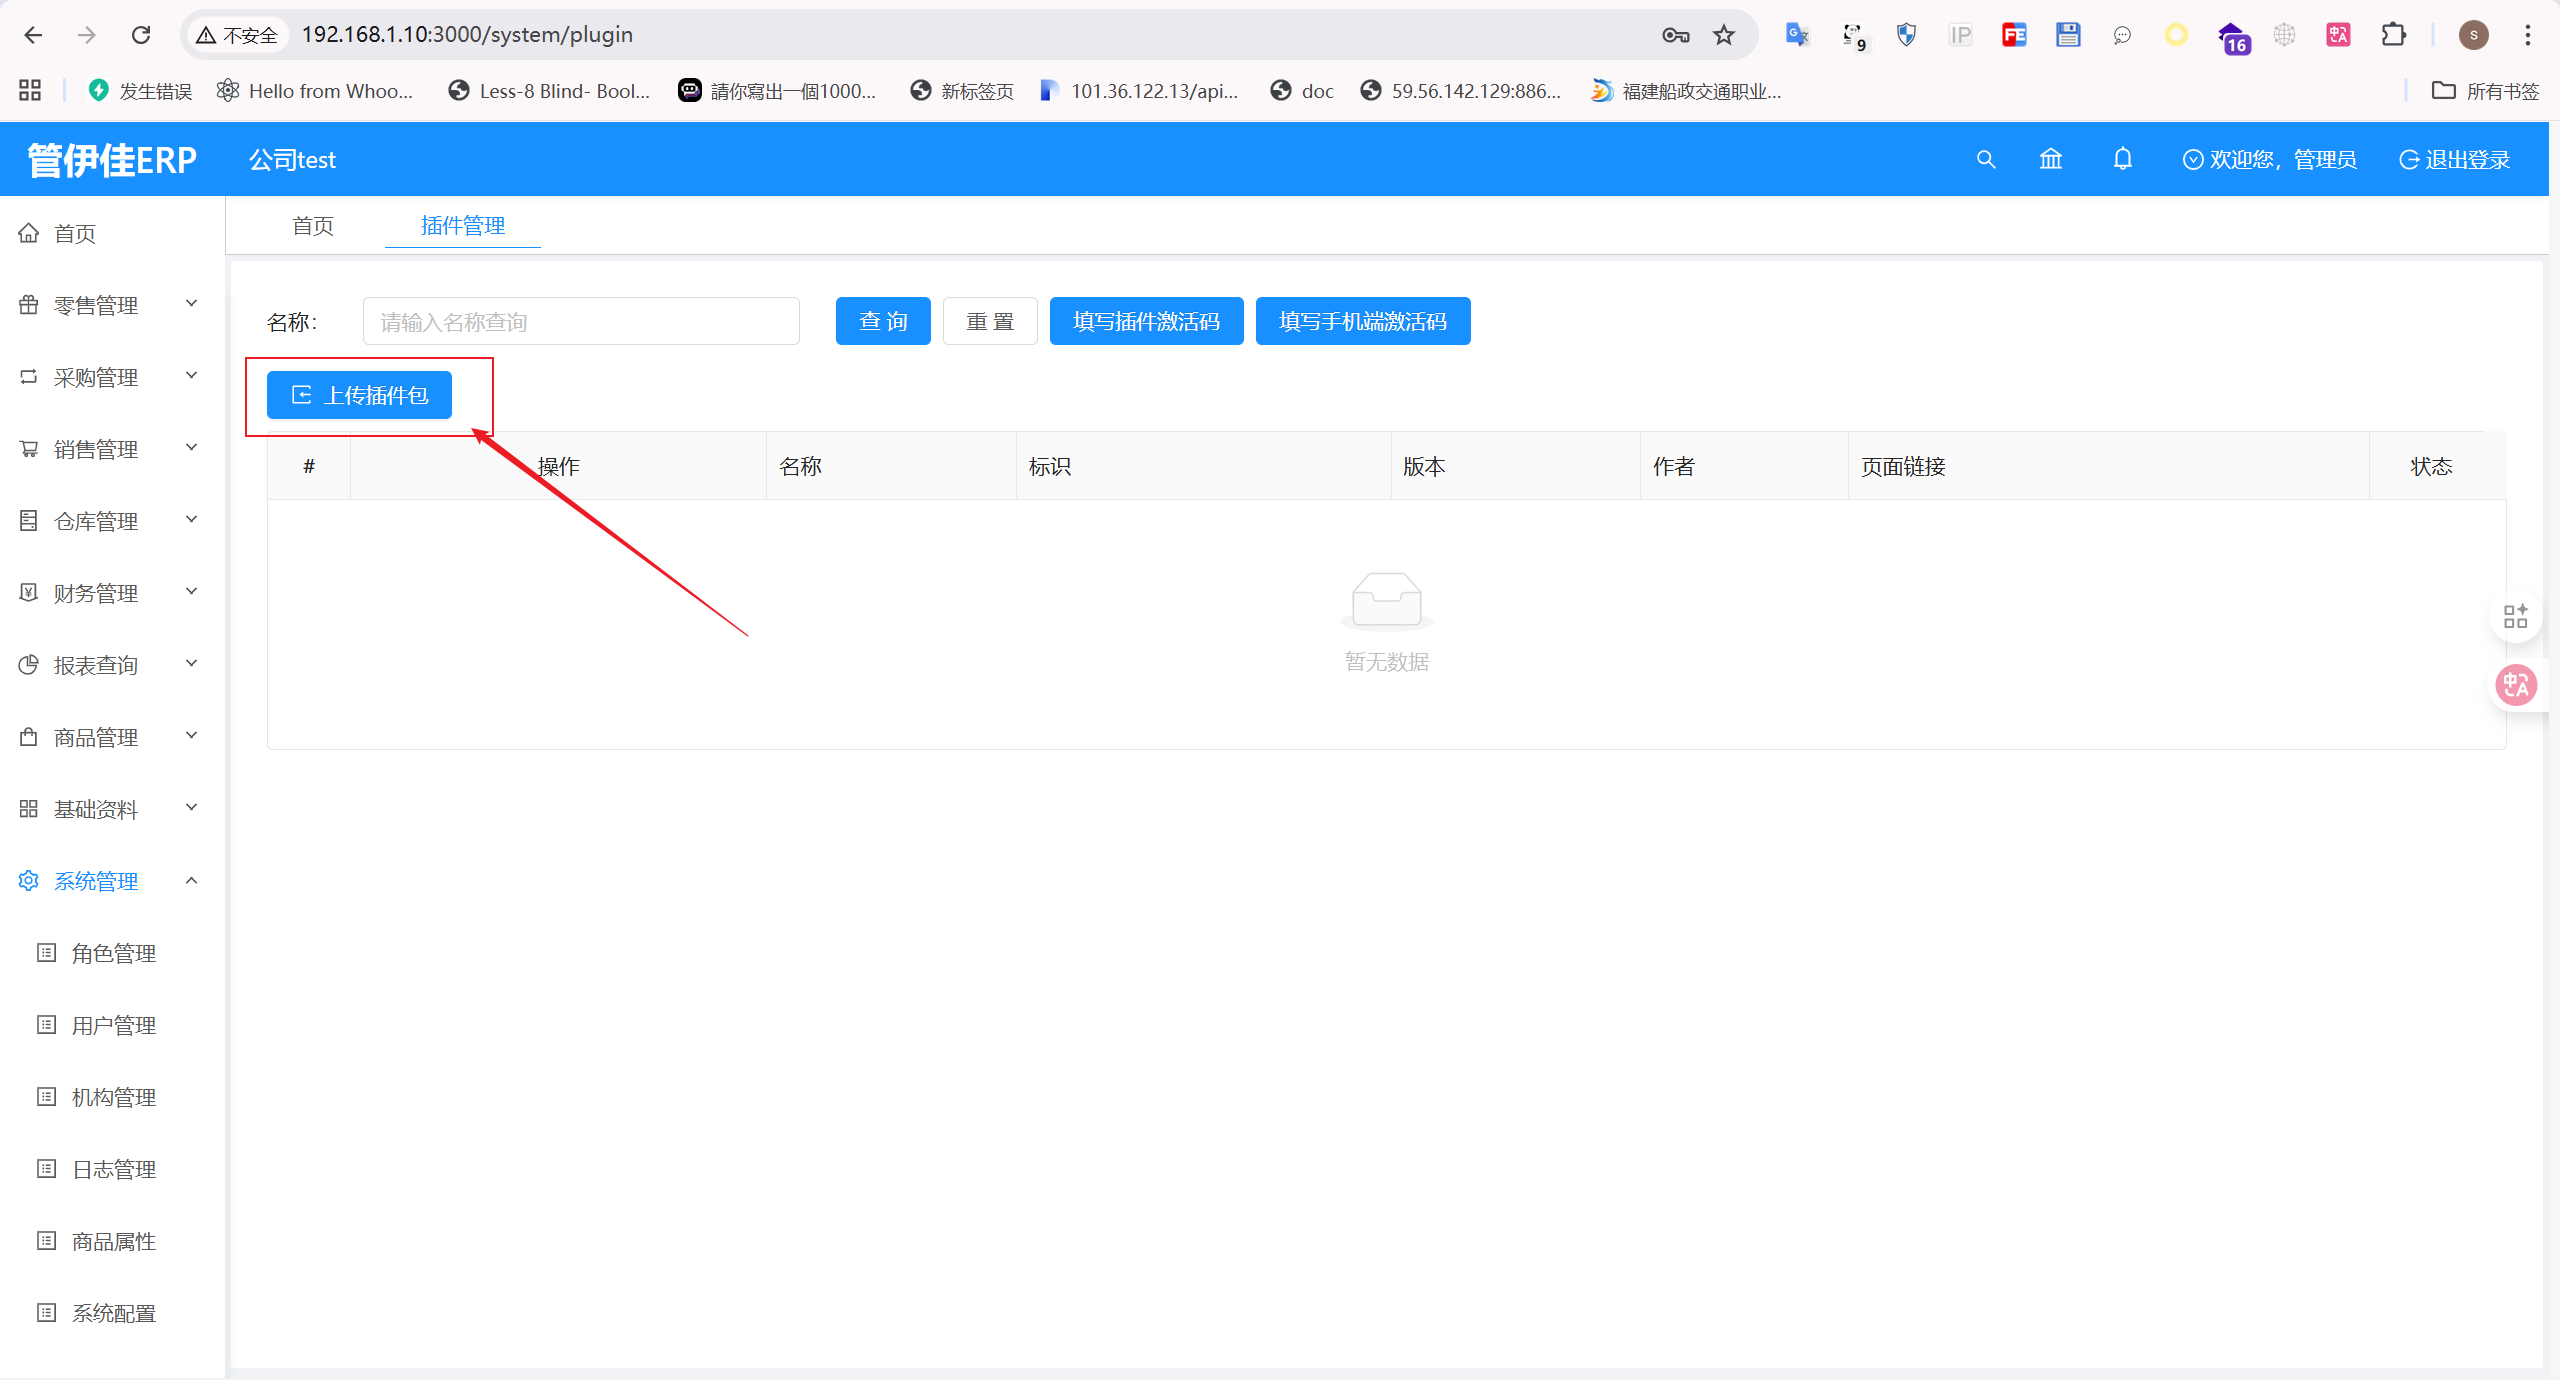Open 日志管理 in the sidebar
Viewport: 2560px width, 1380px height.
pyautogui.click(x=114, y=1169)
